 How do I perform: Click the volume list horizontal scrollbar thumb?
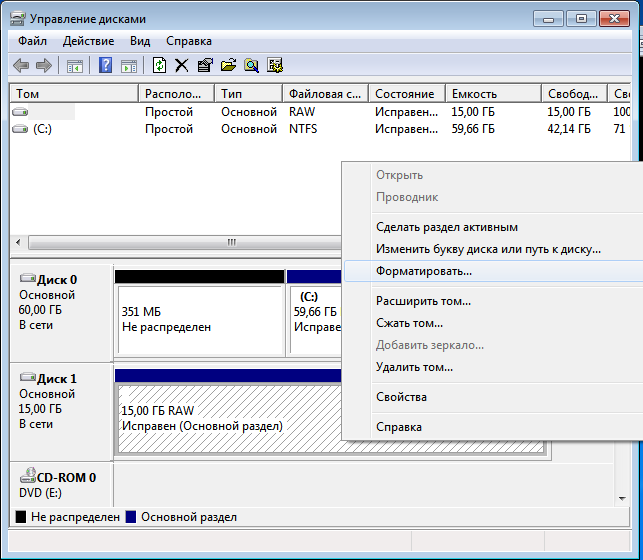coord(185,242)
